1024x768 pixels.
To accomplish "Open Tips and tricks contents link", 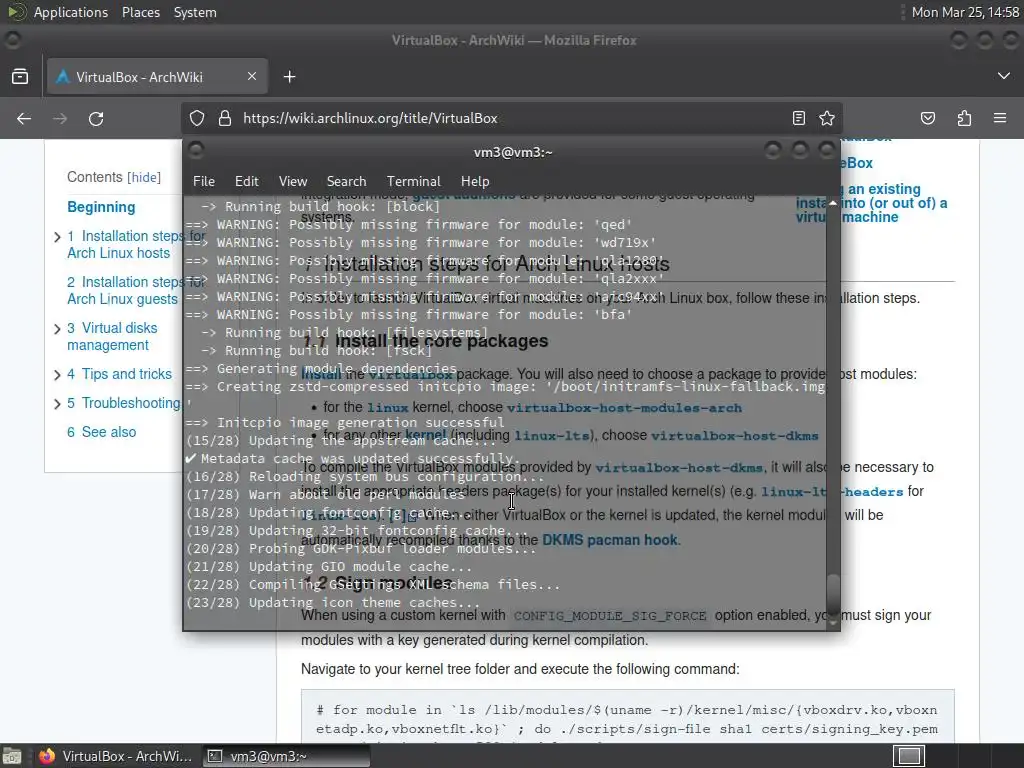I will click(x=120, y=374).
